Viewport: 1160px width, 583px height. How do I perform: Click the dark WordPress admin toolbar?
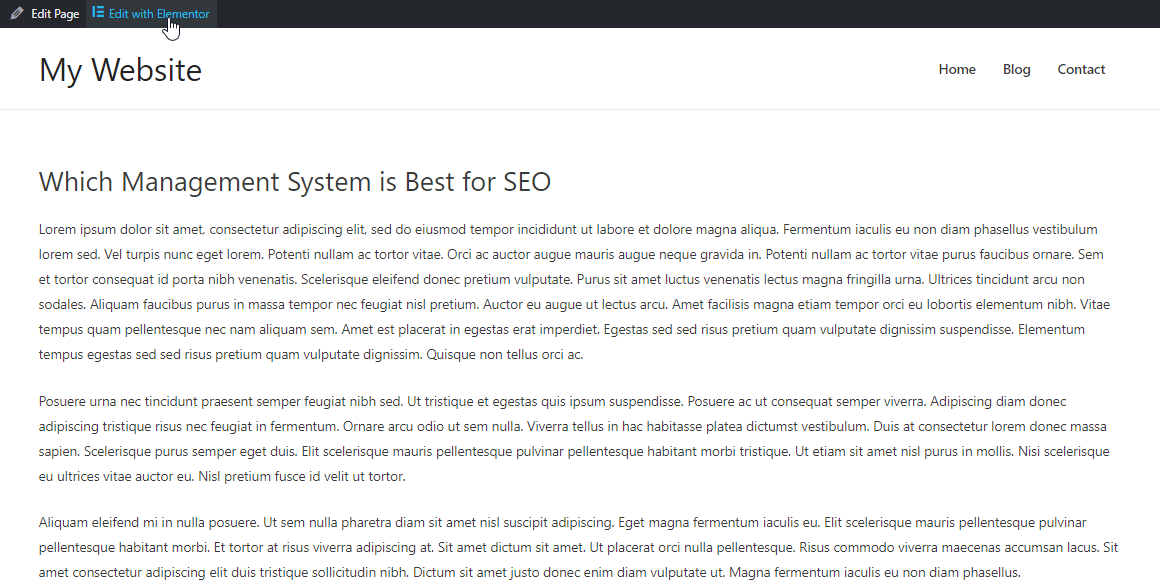coord(600,13)
